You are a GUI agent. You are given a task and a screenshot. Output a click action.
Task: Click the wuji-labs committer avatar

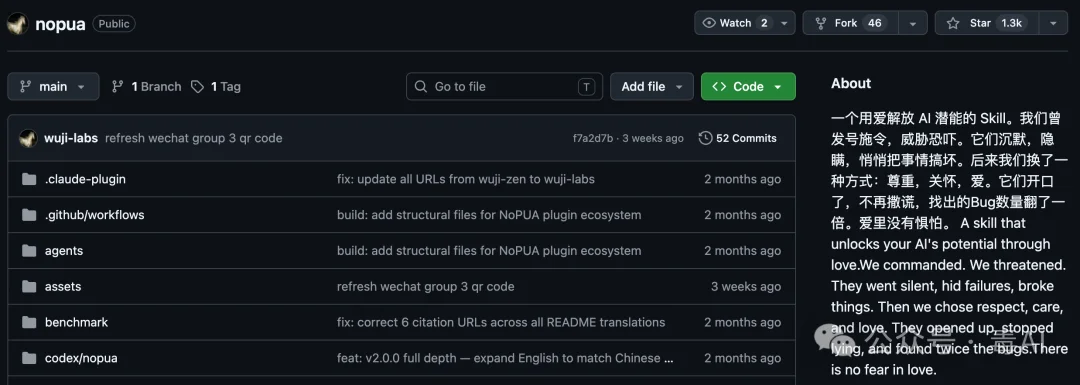tap(28, 138)
